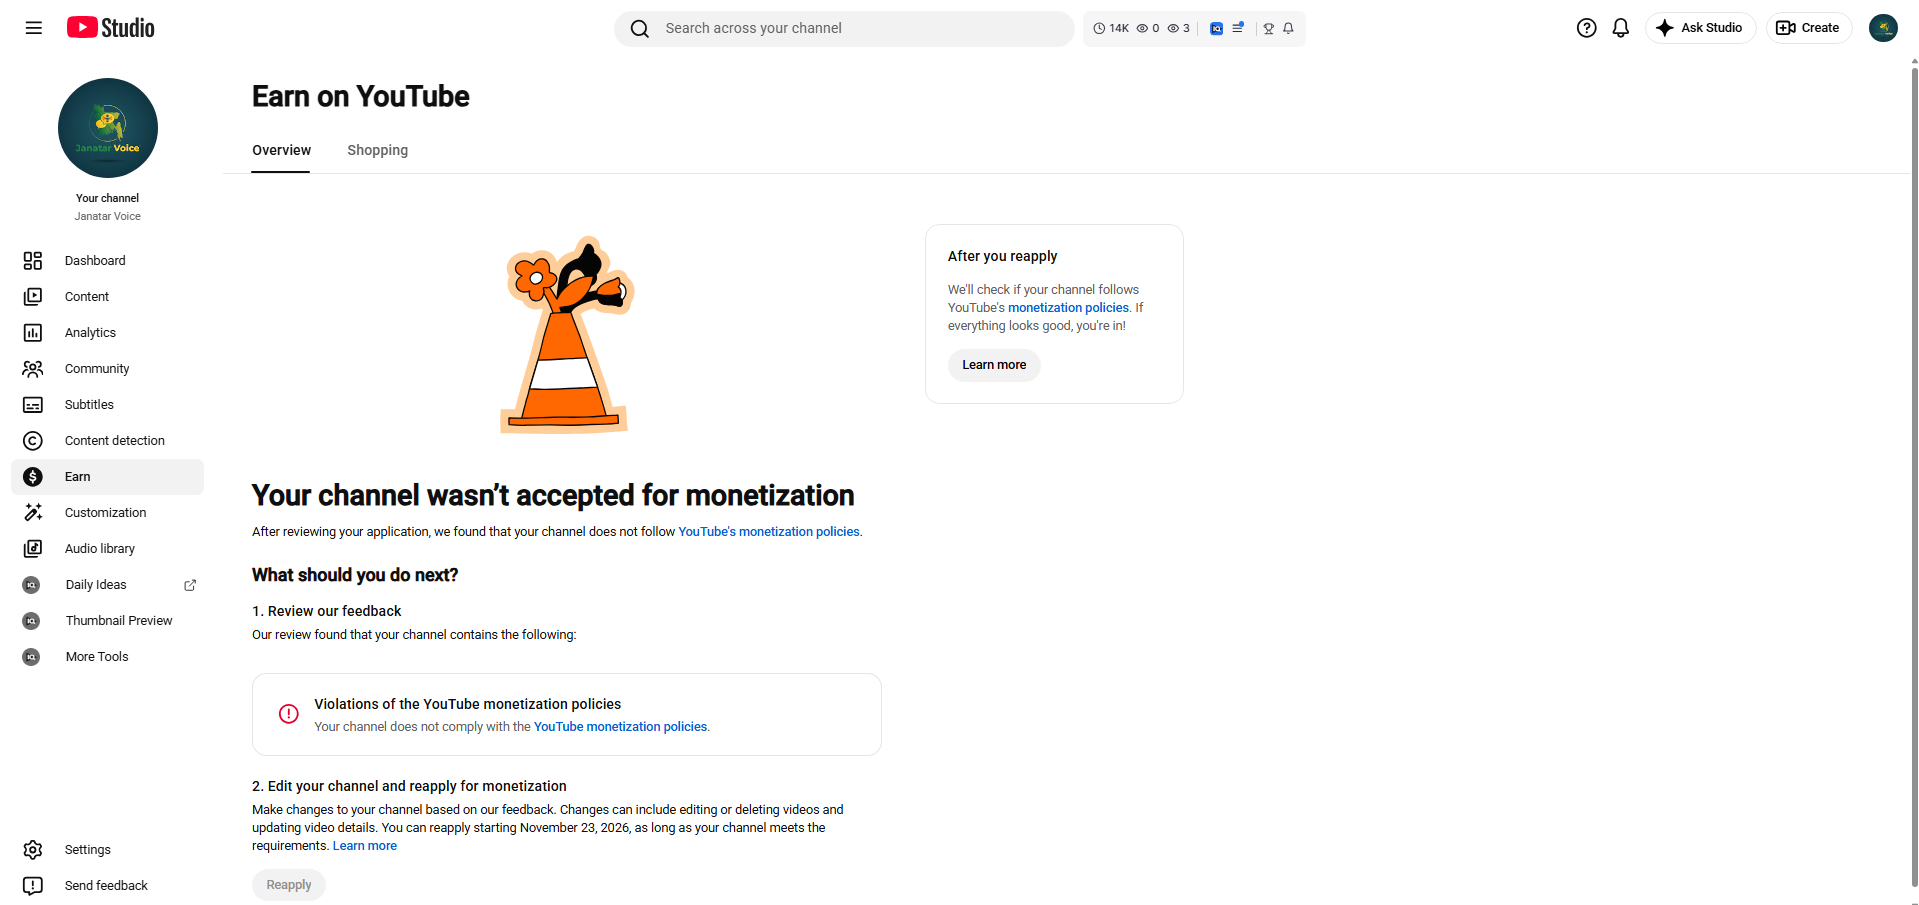Click the Janatar Voice channel avatar
Viewport: 1919px width, 905px height.
click(x=108, y=128)
